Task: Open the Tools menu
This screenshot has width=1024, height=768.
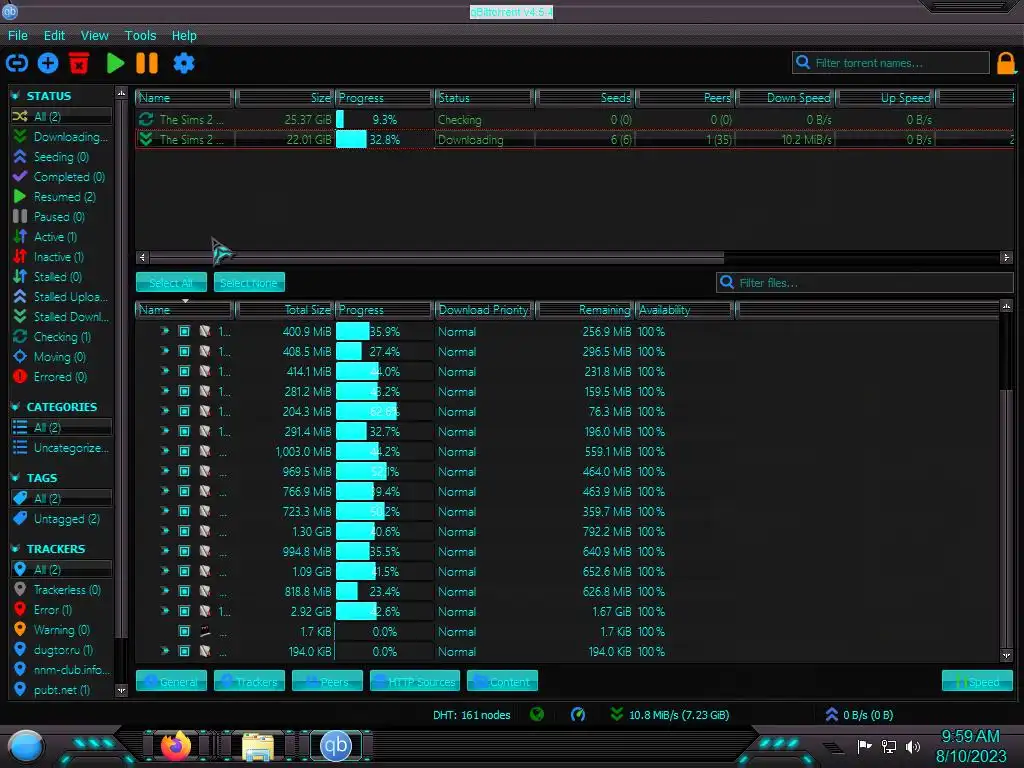Action: (140, 36)
